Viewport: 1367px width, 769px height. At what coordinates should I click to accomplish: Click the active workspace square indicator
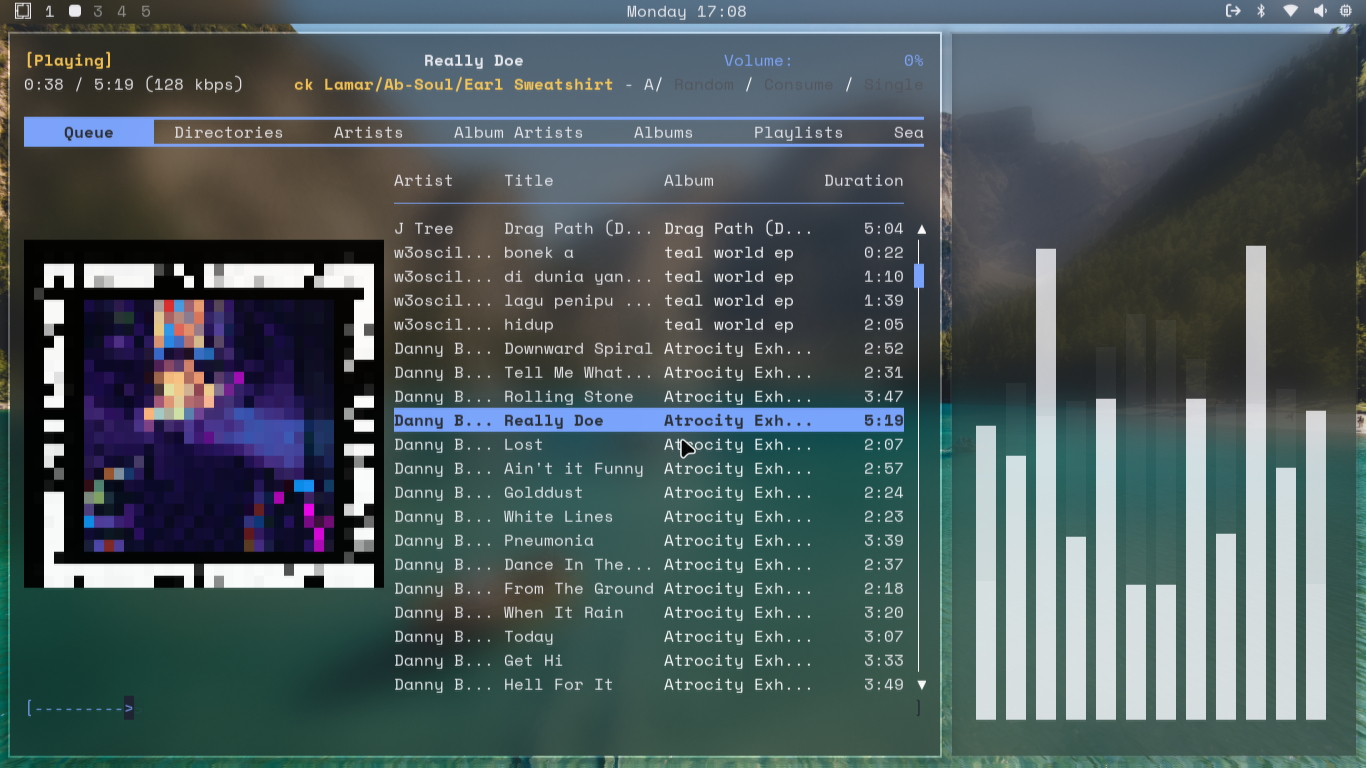coord(74,12)
